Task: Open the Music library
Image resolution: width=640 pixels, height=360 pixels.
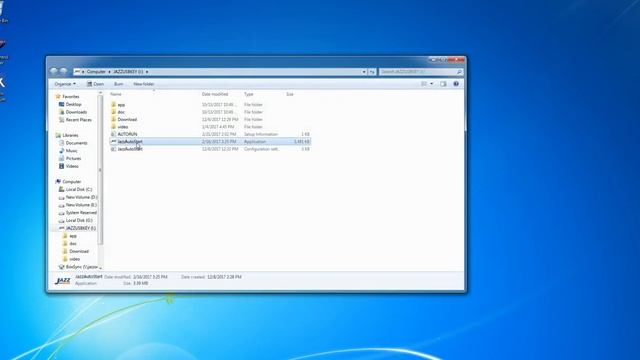Action: point(71,151)
